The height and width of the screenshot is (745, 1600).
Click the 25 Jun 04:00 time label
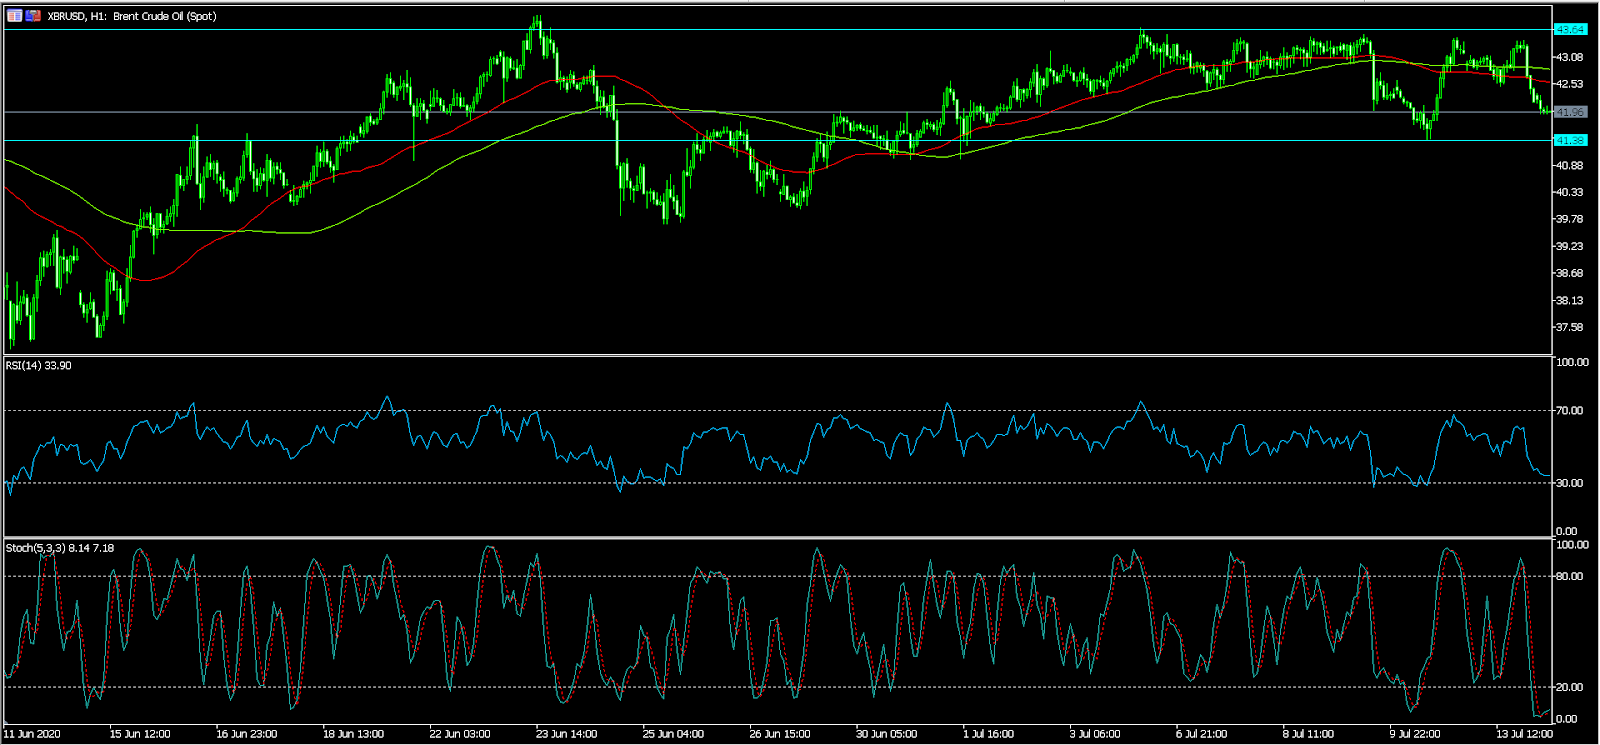point(673,734)
